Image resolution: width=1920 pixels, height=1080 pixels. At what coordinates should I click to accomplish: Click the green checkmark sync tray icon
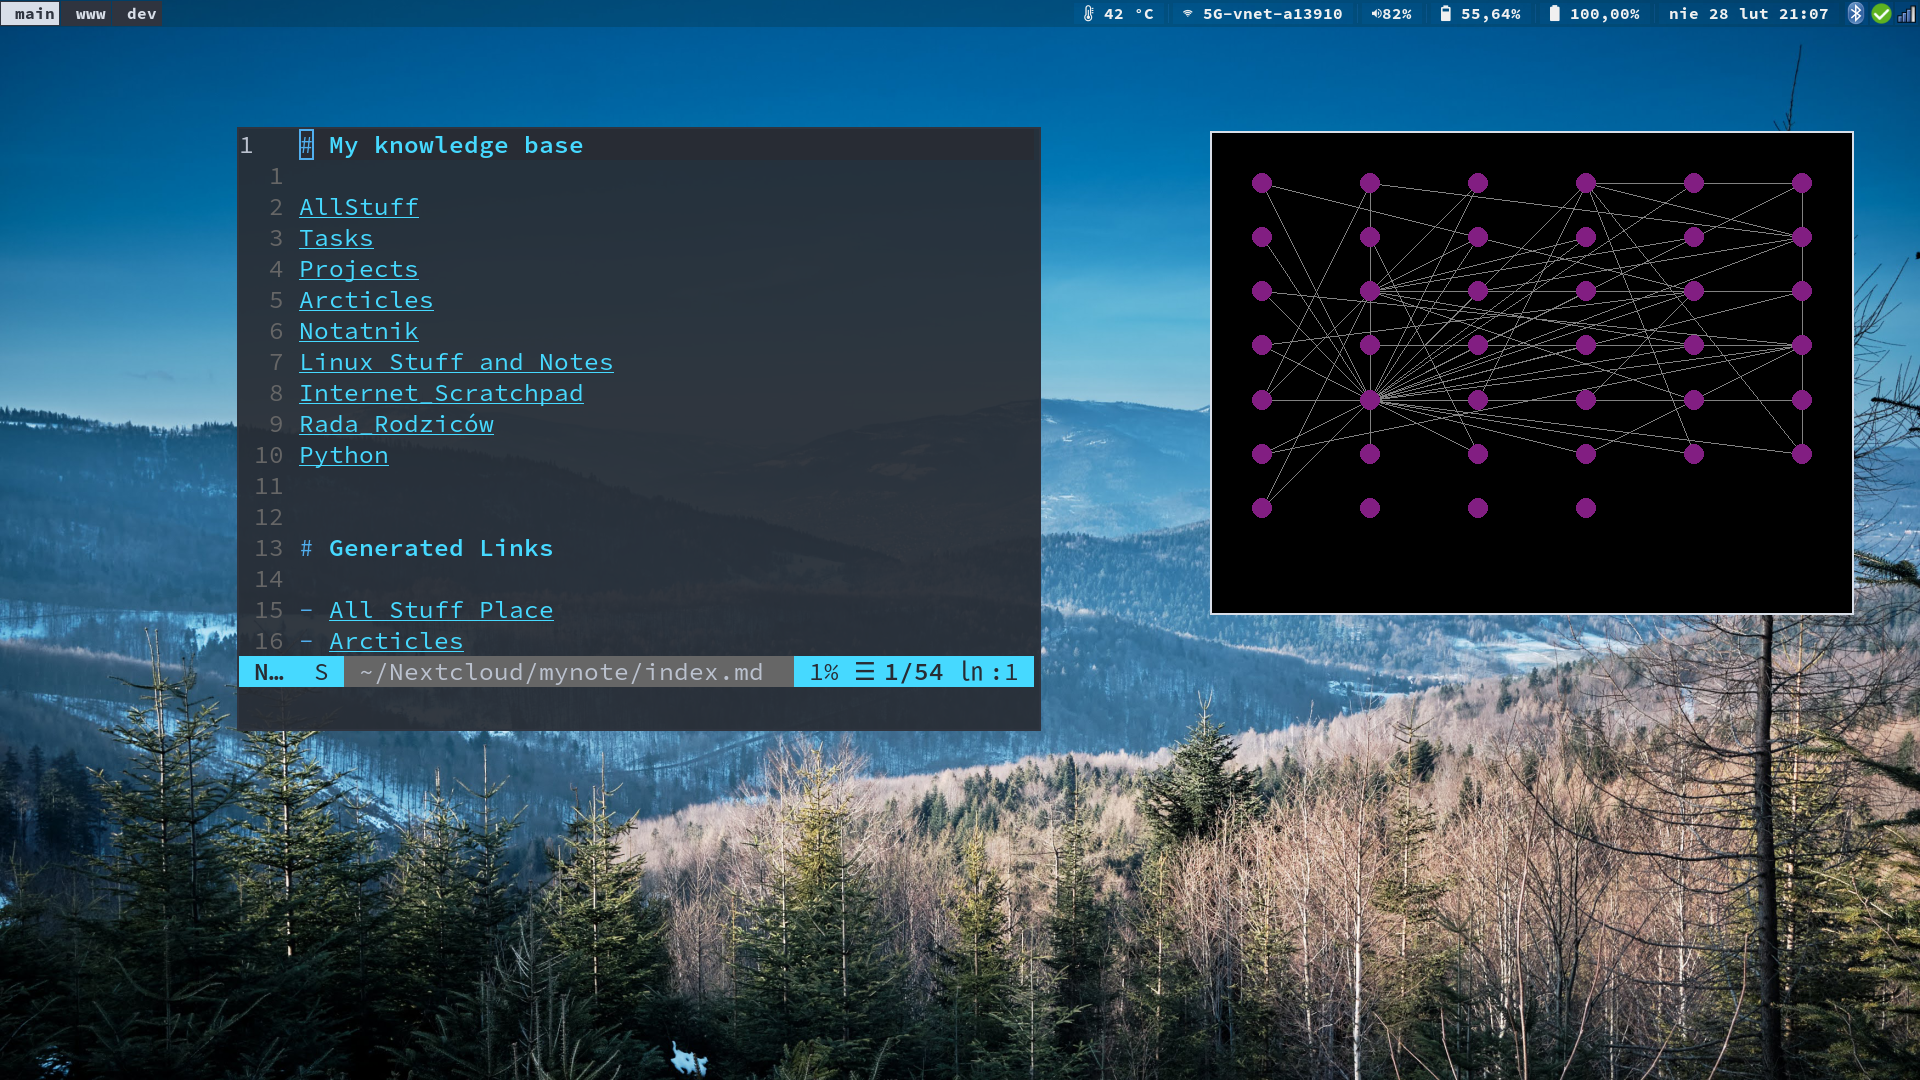pyautogui.click(x=1881, y=14)
